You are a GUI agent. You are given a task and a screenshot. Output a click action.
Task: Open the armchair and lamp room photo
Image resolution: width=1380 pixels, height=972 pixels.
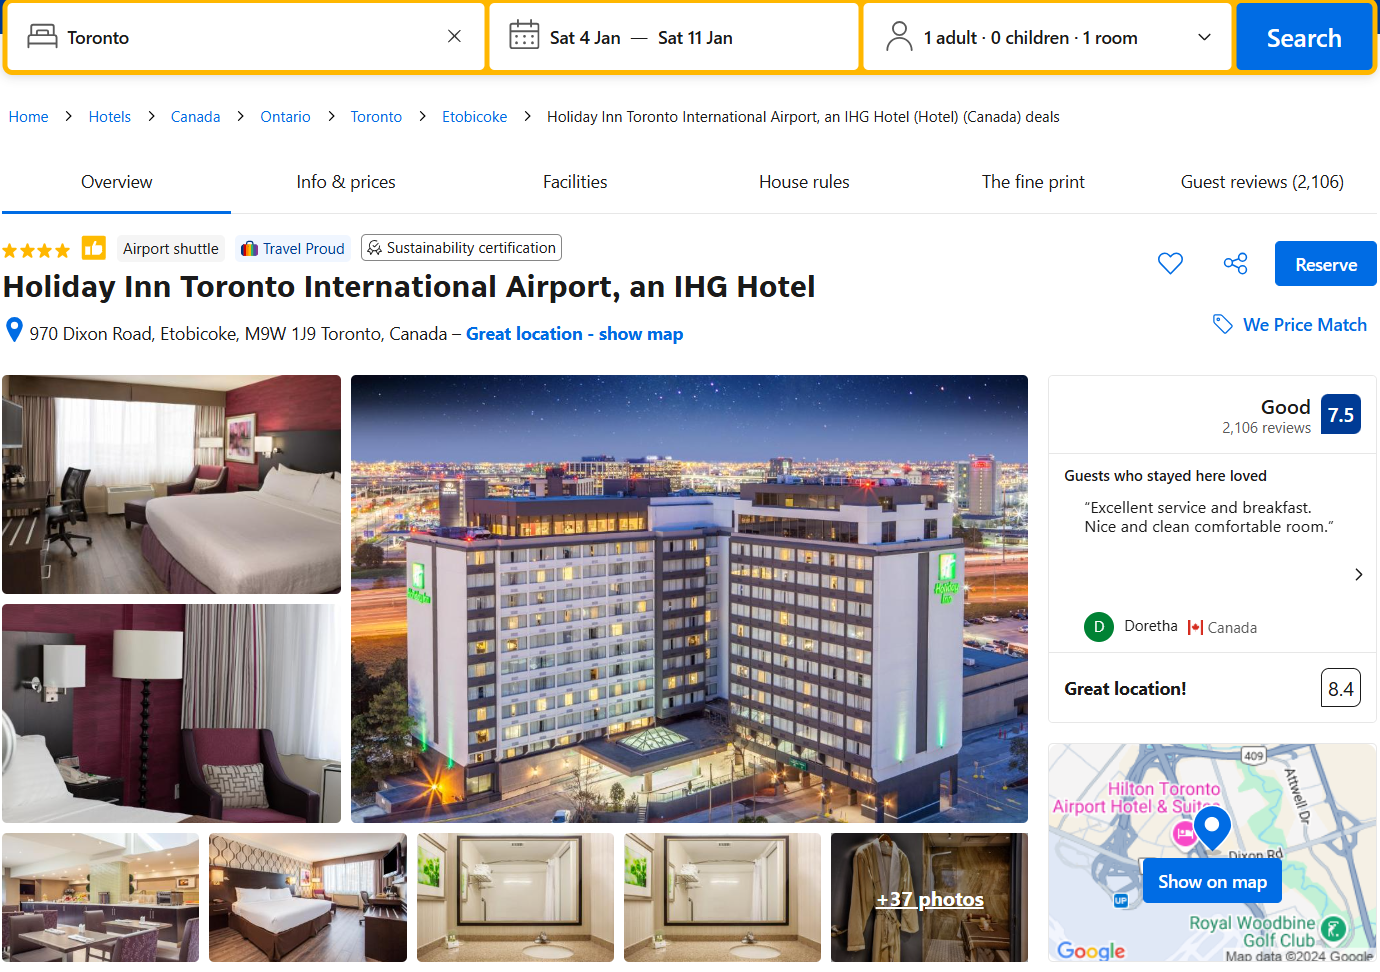[x=171, y=713]
